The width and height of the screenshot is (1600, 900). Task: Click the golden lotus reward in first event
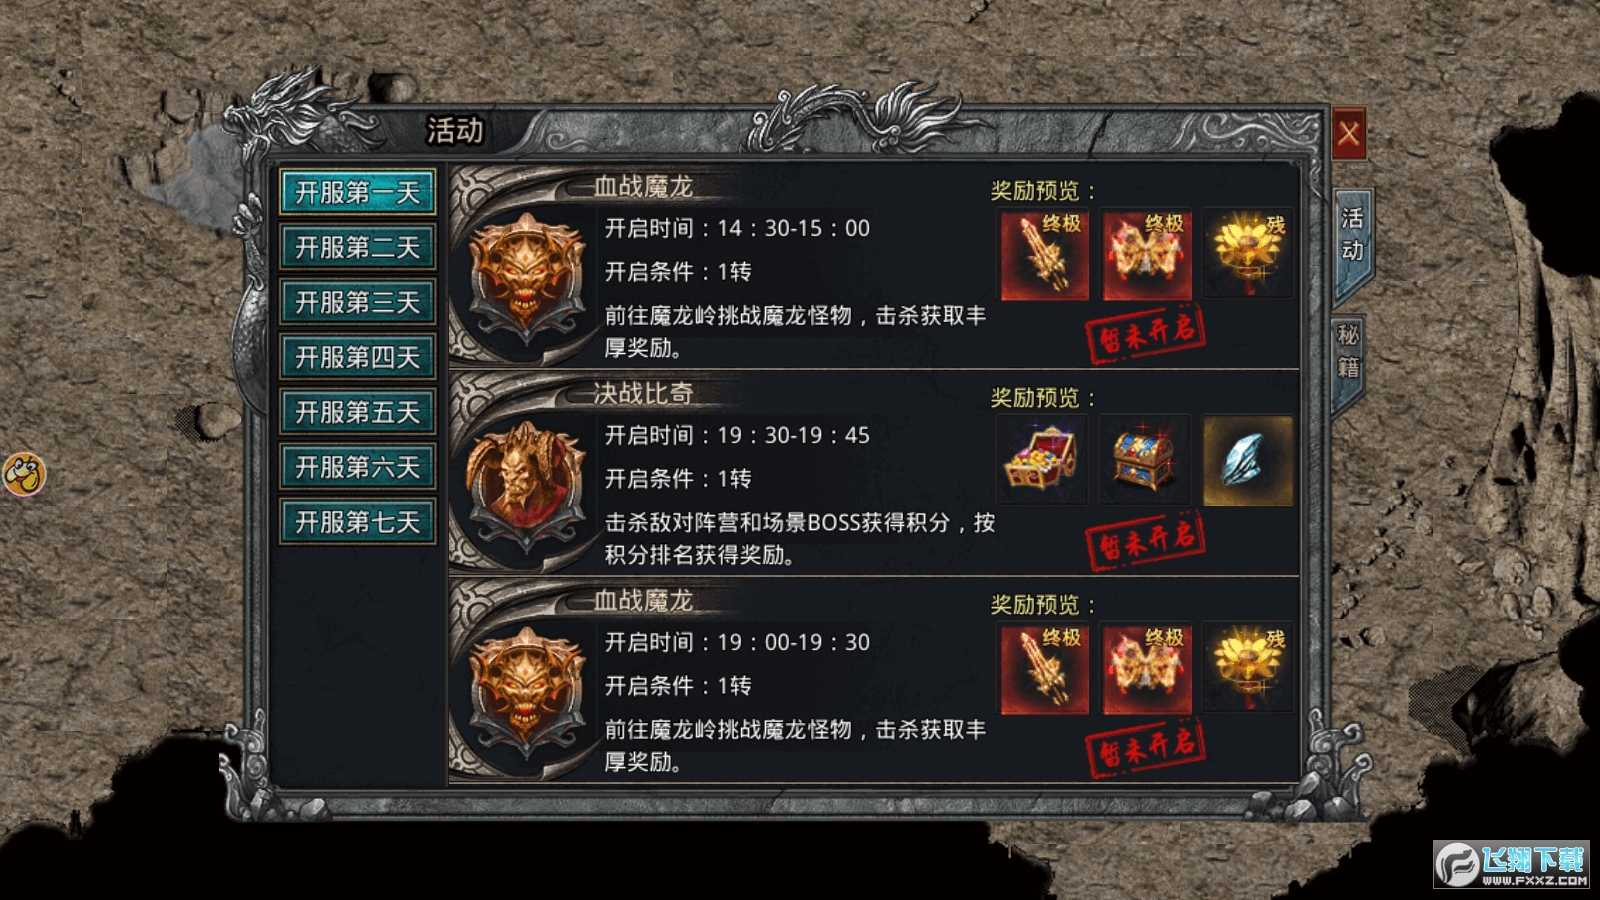click(1248, 255)
